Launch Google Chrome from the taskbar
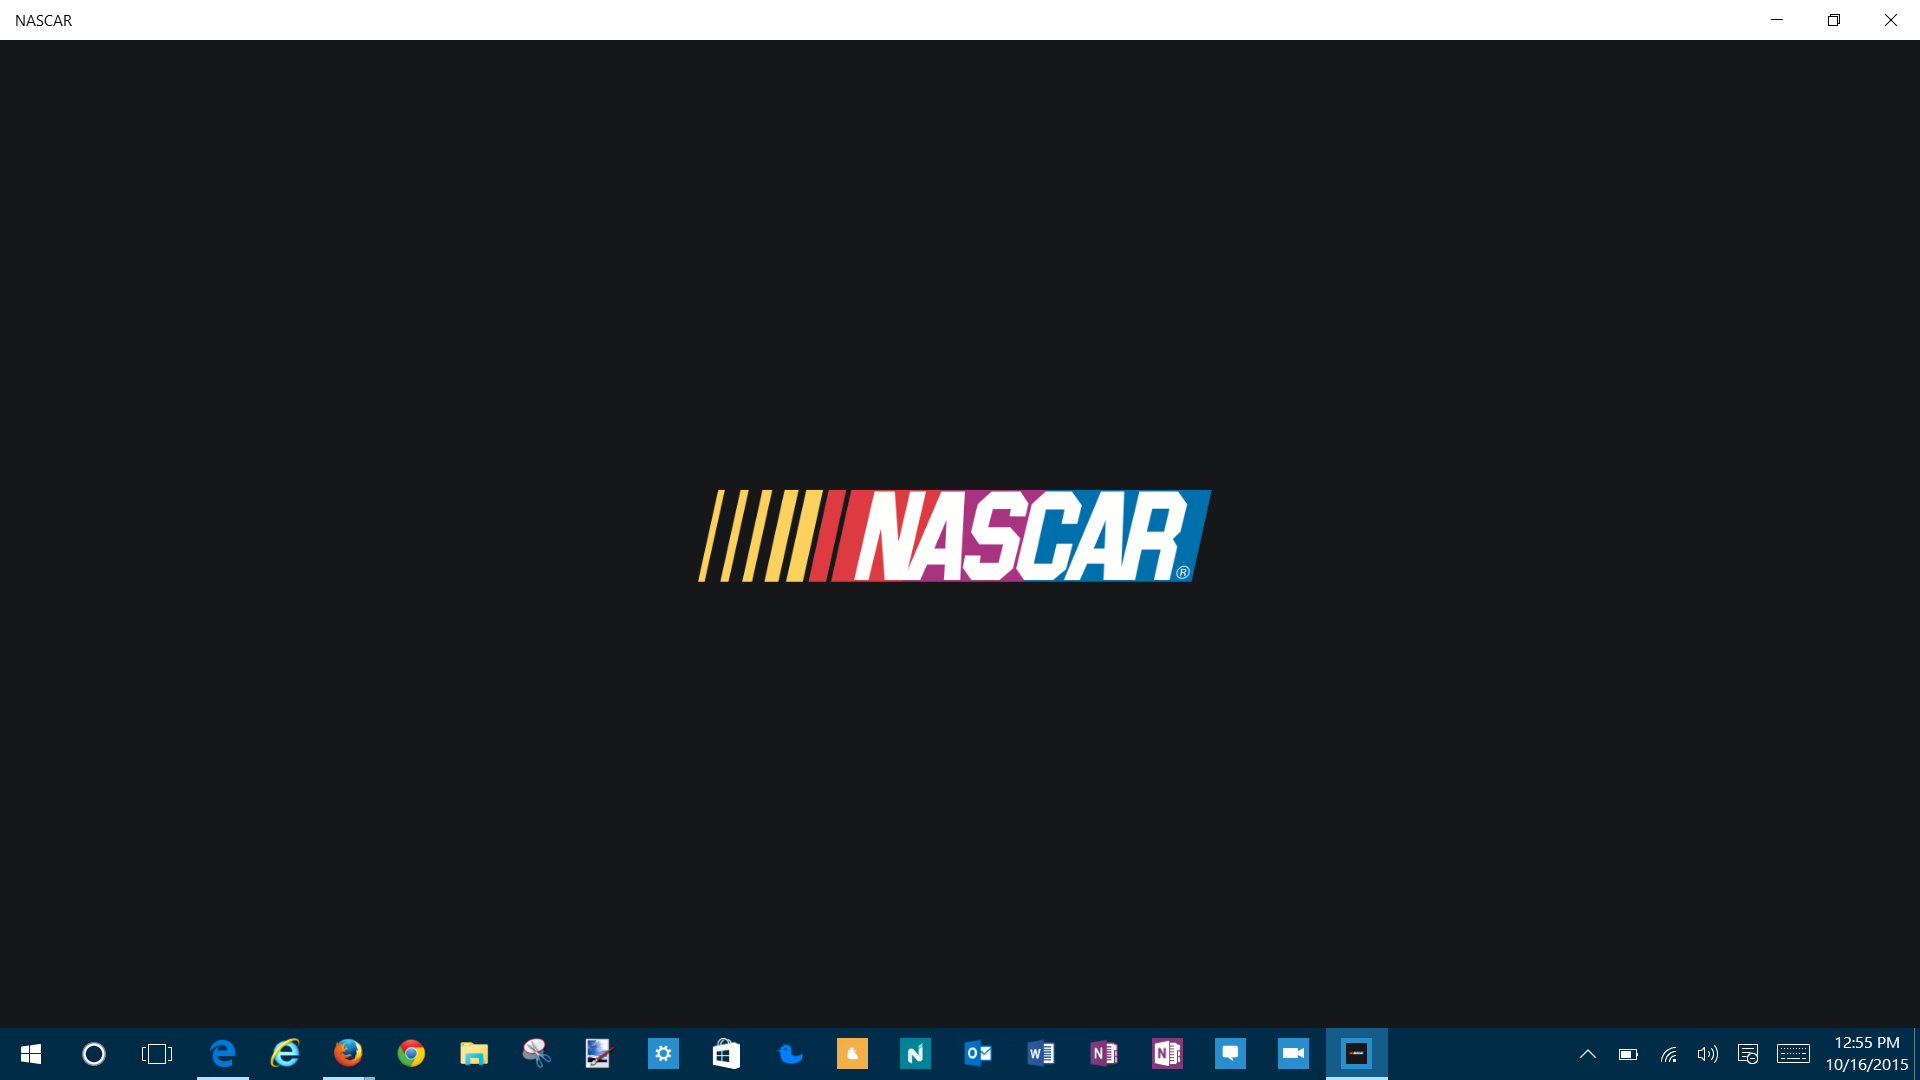1920x1080 pixels. (411, 1054)
